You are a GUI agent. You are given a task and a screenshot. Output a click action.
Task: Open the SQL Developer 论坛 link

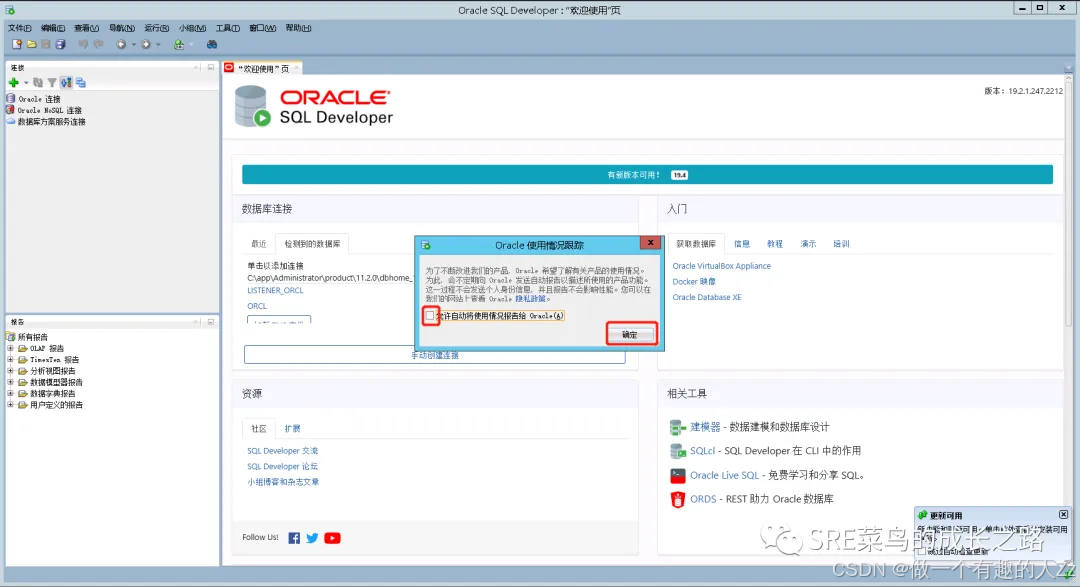(282, 466)
